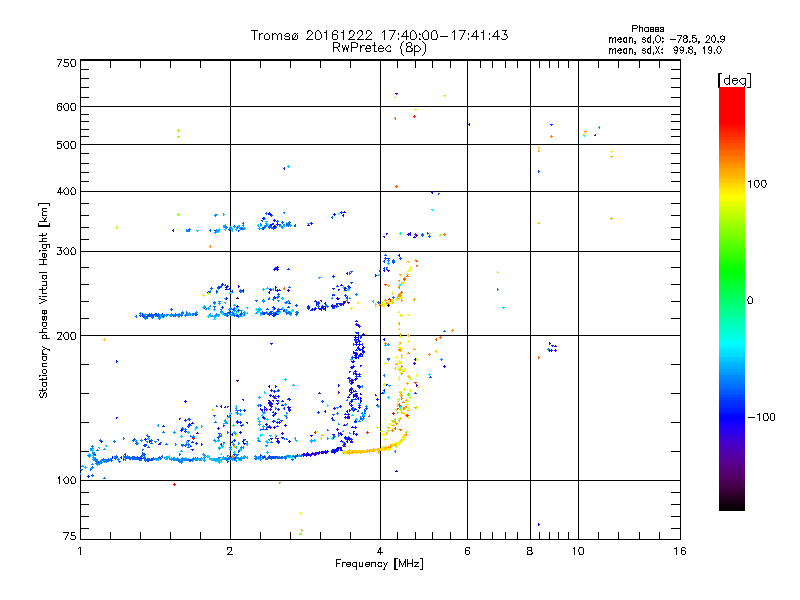Click the 'mean, sd,O: -78.5, 20.9' line

666,39
